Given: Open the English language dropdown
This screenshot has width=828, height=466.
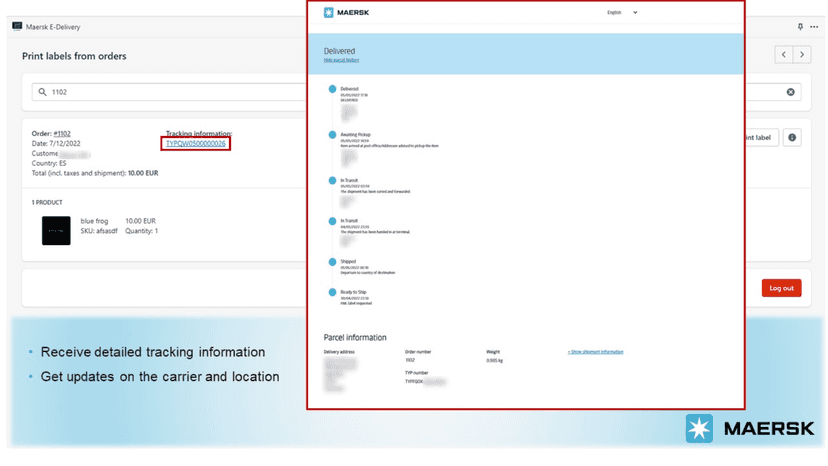Looking at the screenshot, I should click(x=622, y=12).
